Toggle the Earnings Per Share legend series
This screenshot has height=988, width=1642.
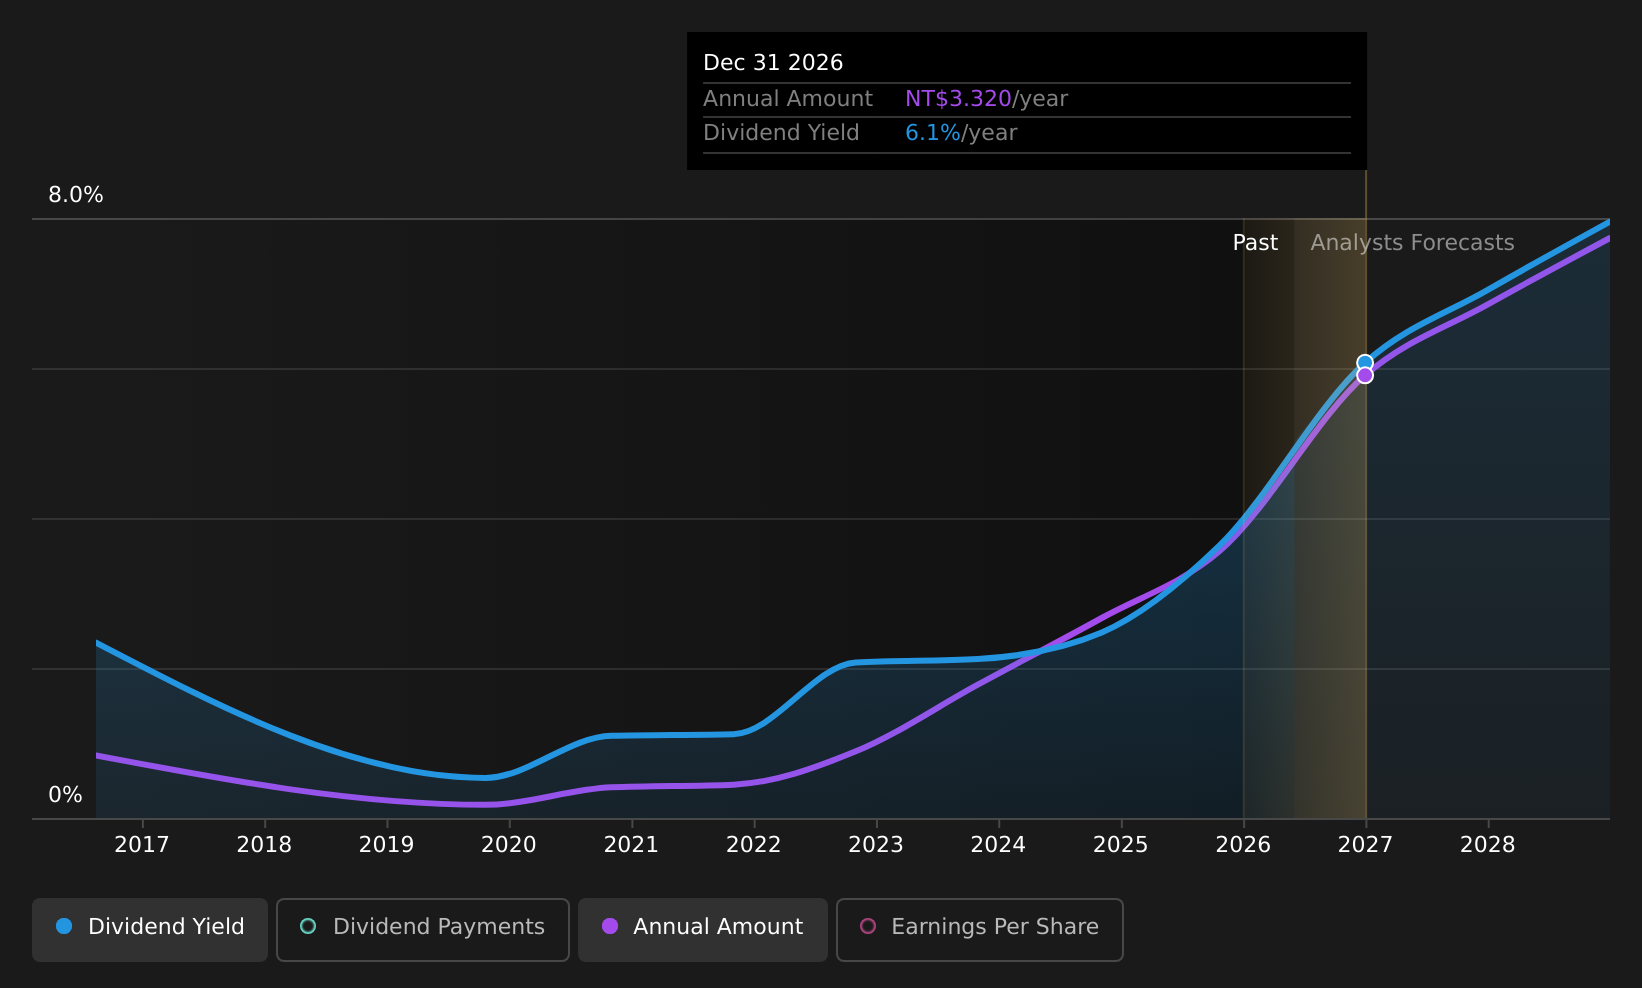coord(979,929)
